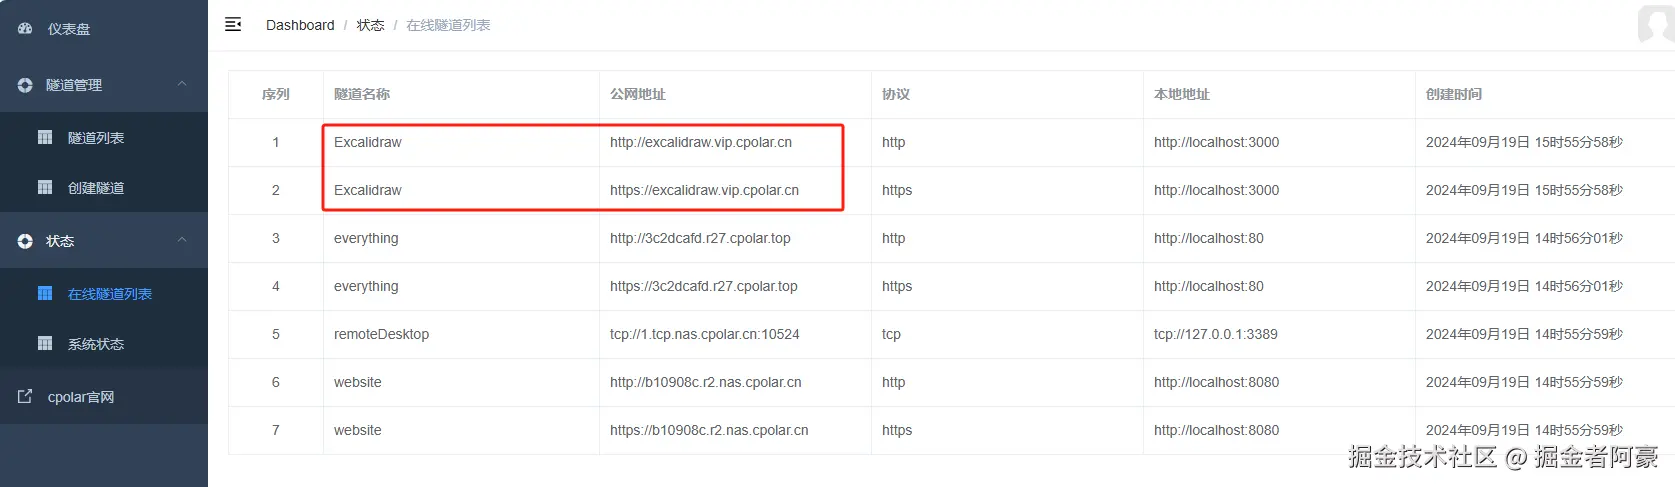Click the 在线隧道列表 grid icon

(45, 293)
